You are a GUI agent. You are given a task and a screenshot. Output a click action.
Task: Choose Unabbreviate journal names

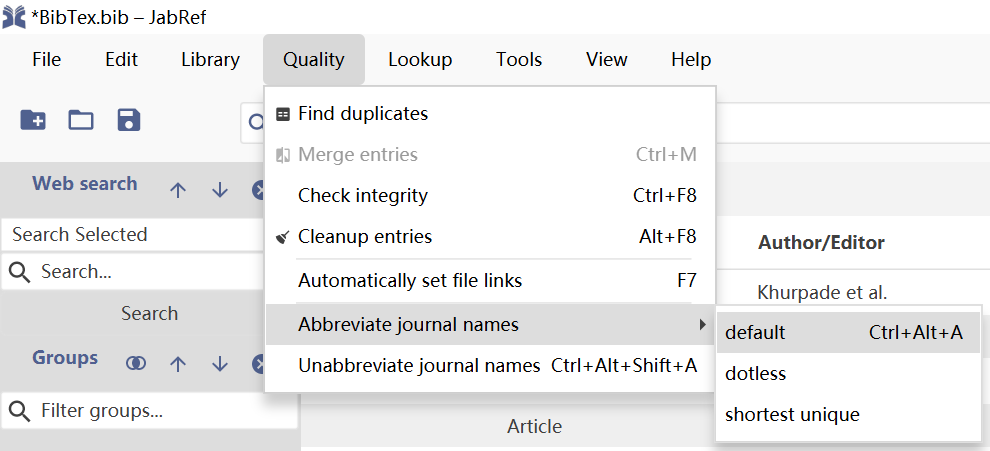pyautogui.click(x=419, y=366)
